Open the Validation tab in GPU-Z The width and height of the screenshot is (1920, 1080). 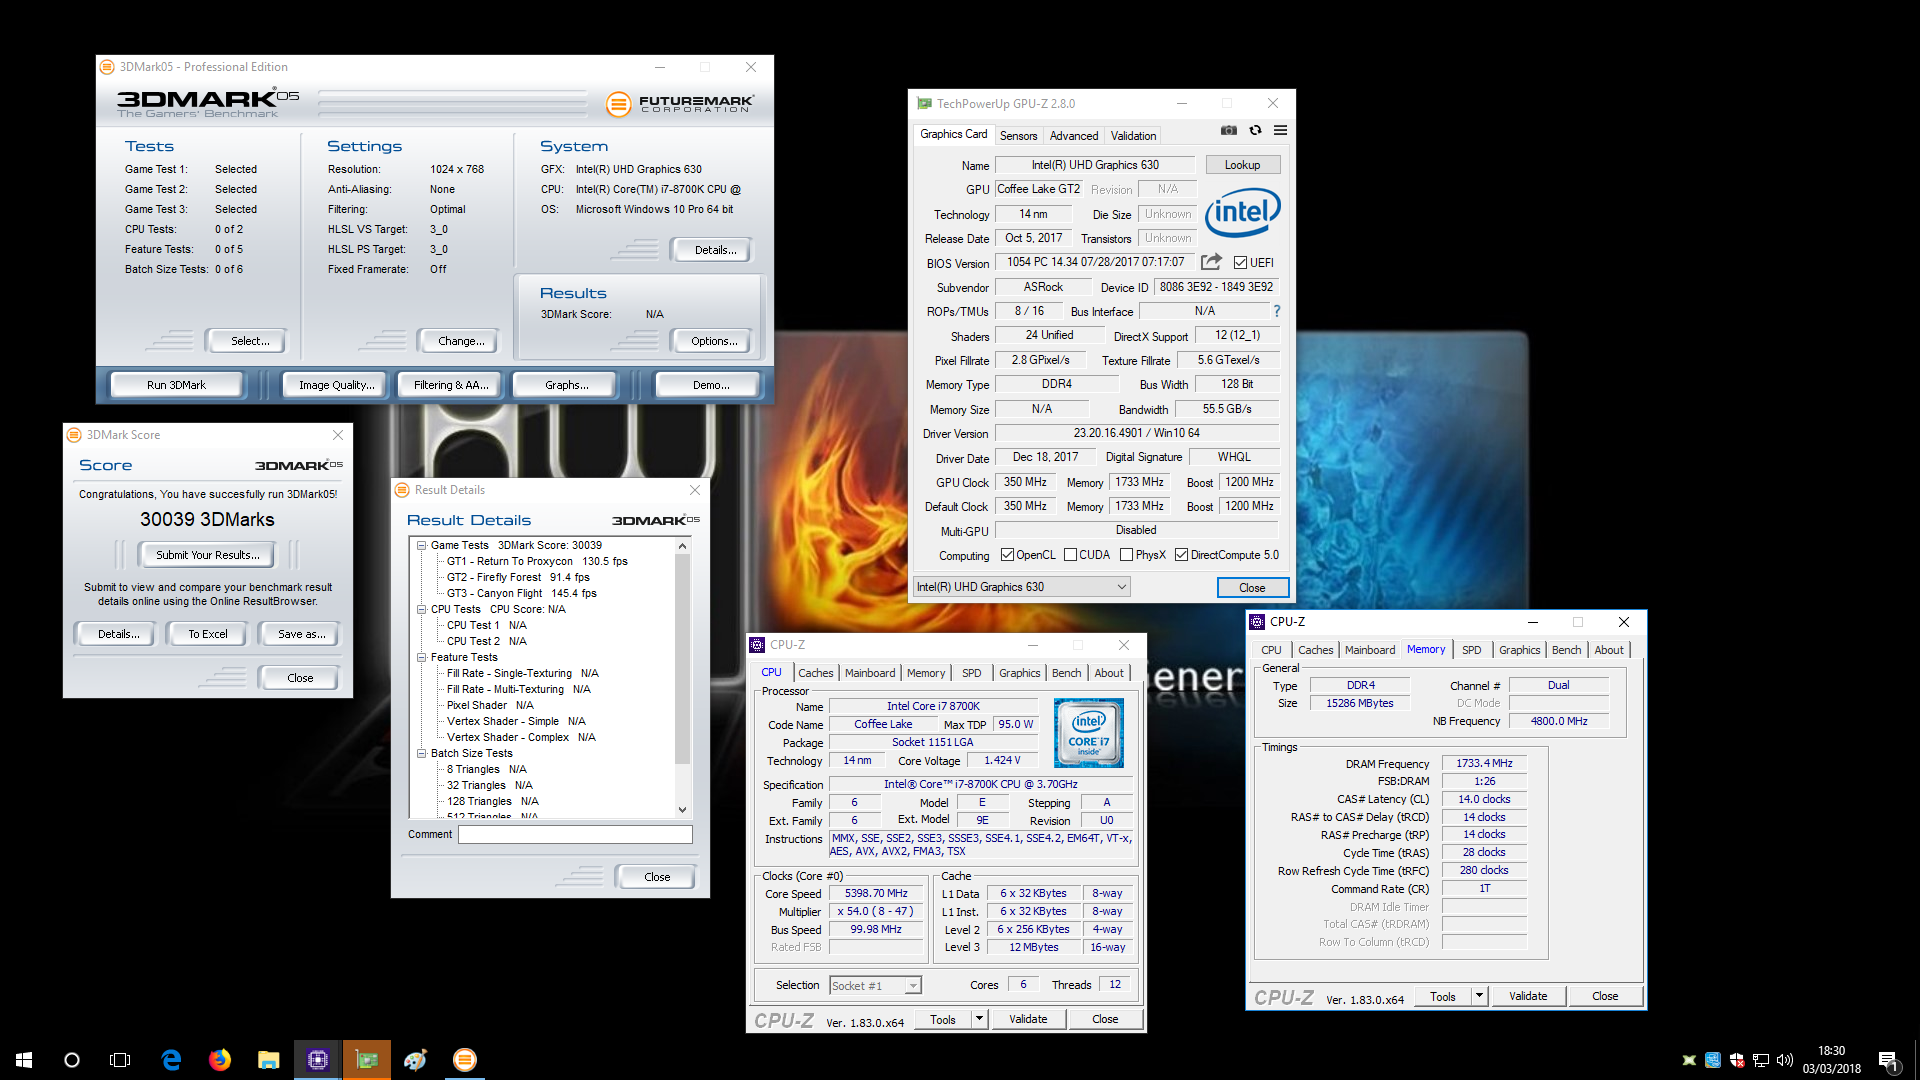(1133, 136)
